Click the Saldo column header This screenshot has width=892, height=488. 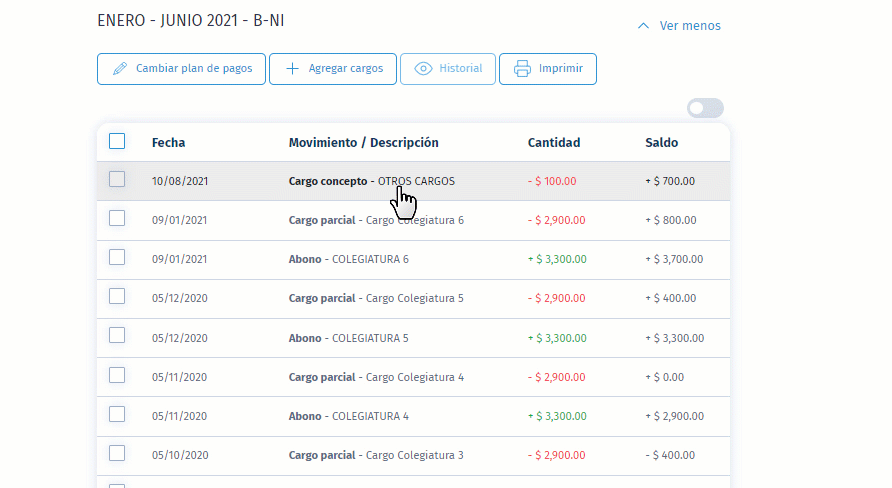point(662,143)
